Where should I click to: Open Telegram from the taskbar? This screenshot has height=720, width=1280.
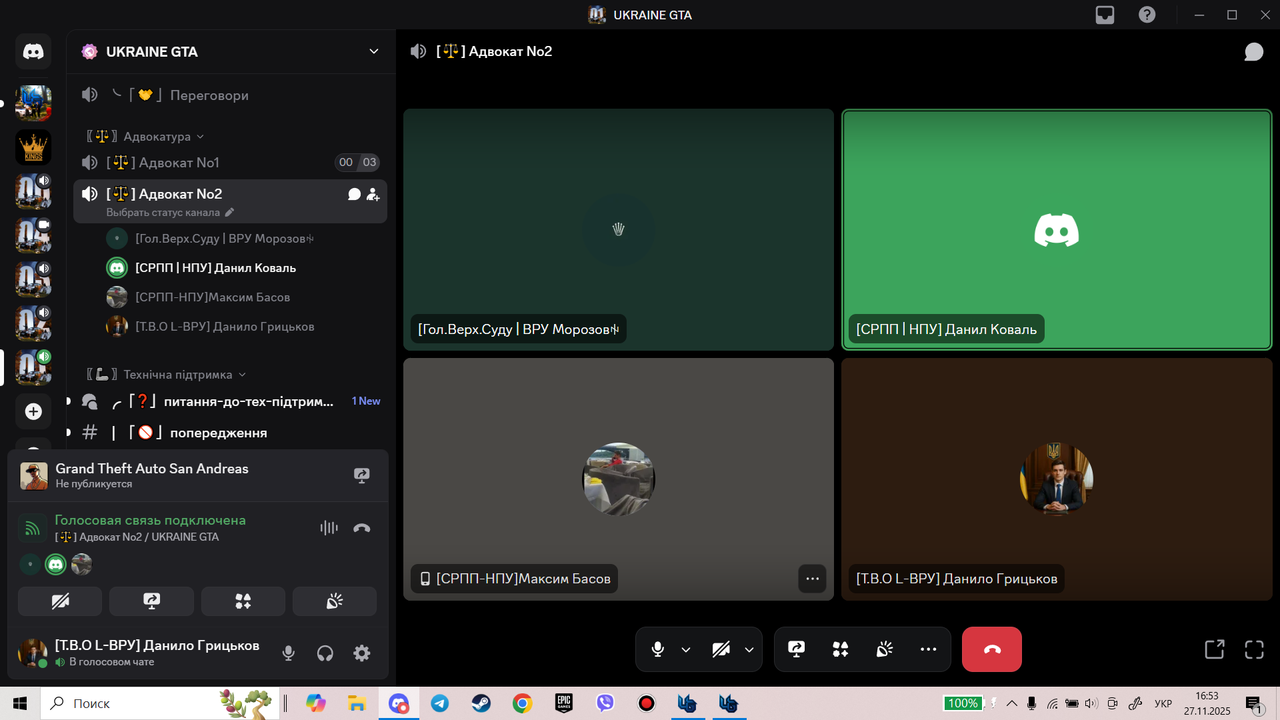(x=440, y=703)
